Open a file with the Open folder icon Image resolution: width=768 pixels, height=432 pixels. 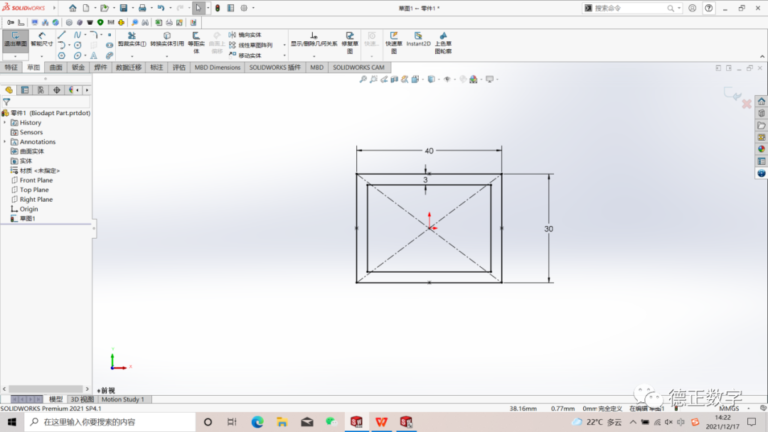pyautogui.click(x=104, y=8)
